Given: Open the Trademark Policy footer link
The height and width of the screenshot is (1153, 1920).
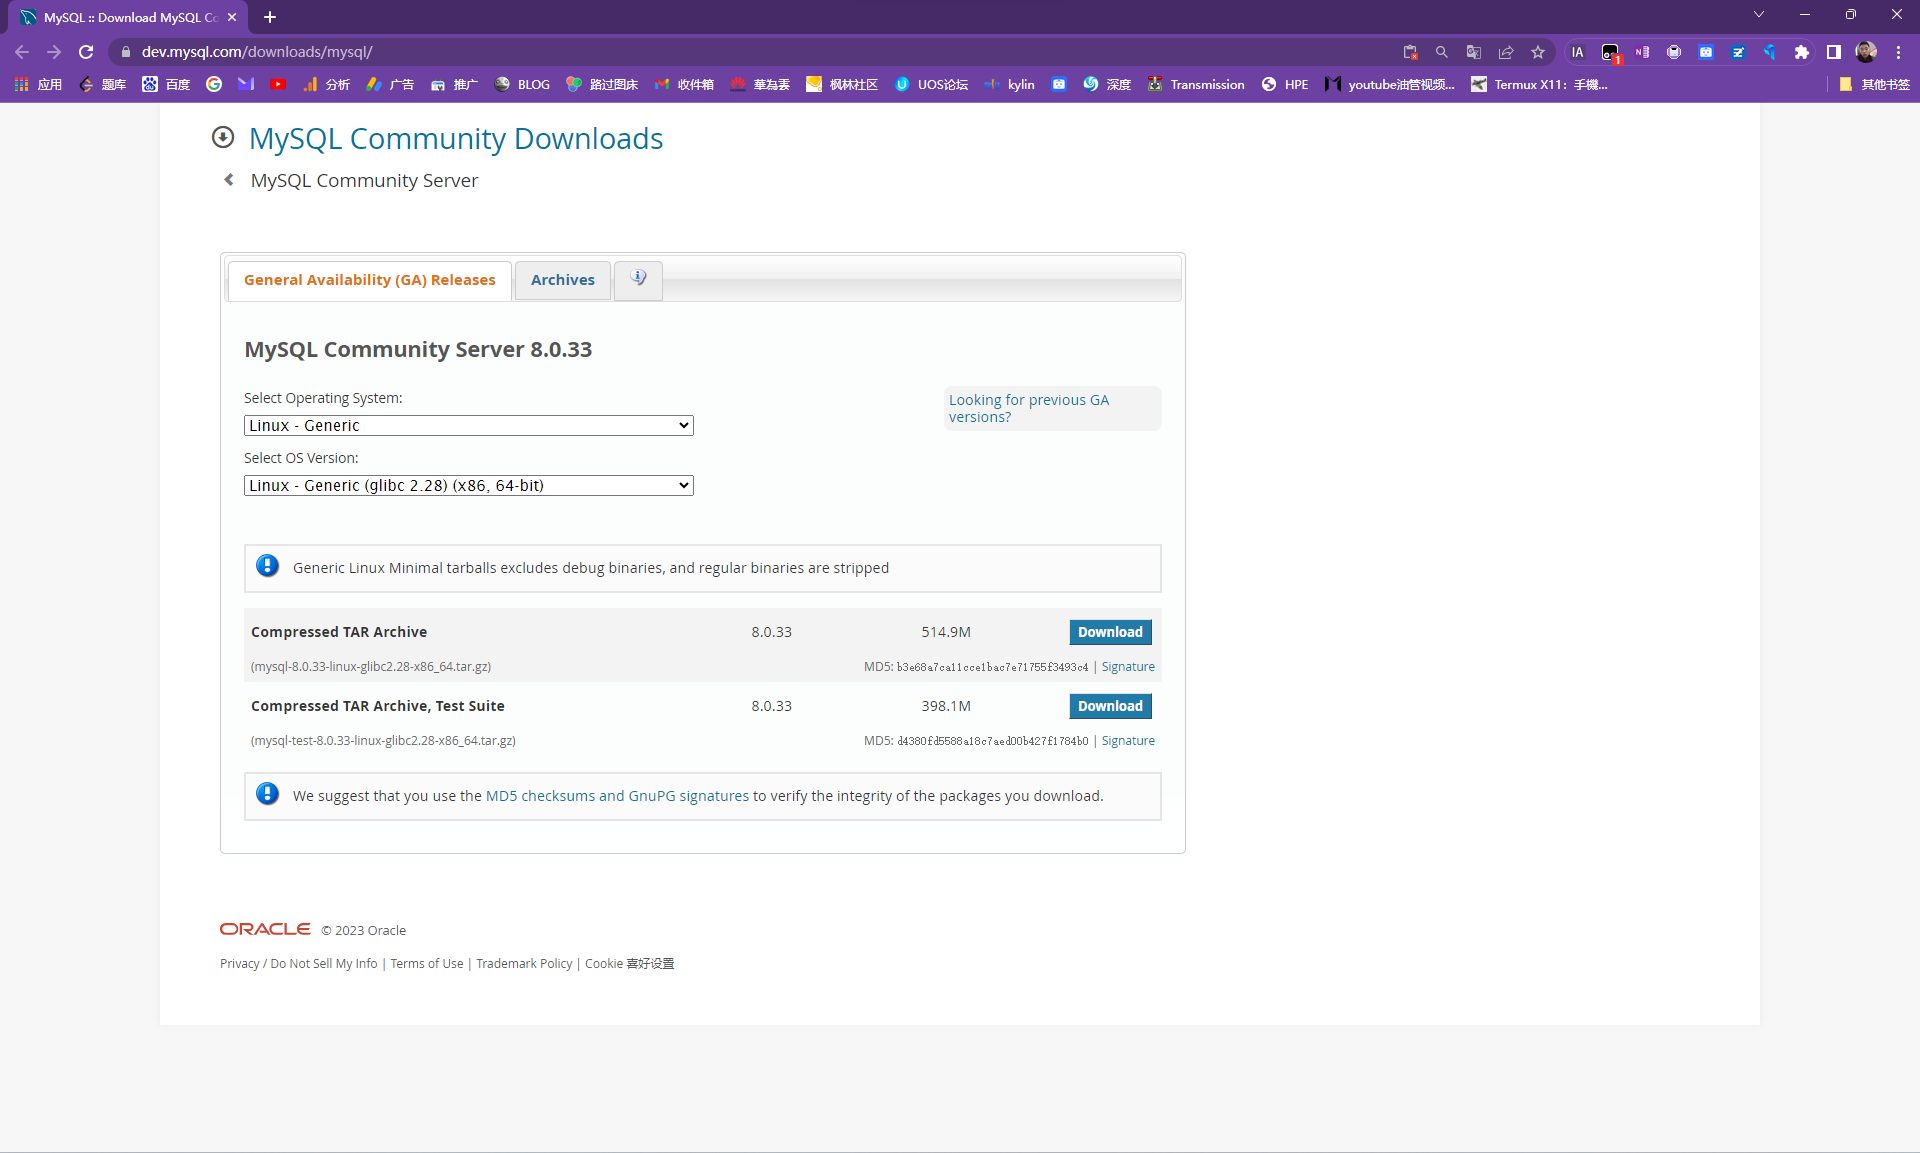Looking at the screenshot, I should pos(524,964).
